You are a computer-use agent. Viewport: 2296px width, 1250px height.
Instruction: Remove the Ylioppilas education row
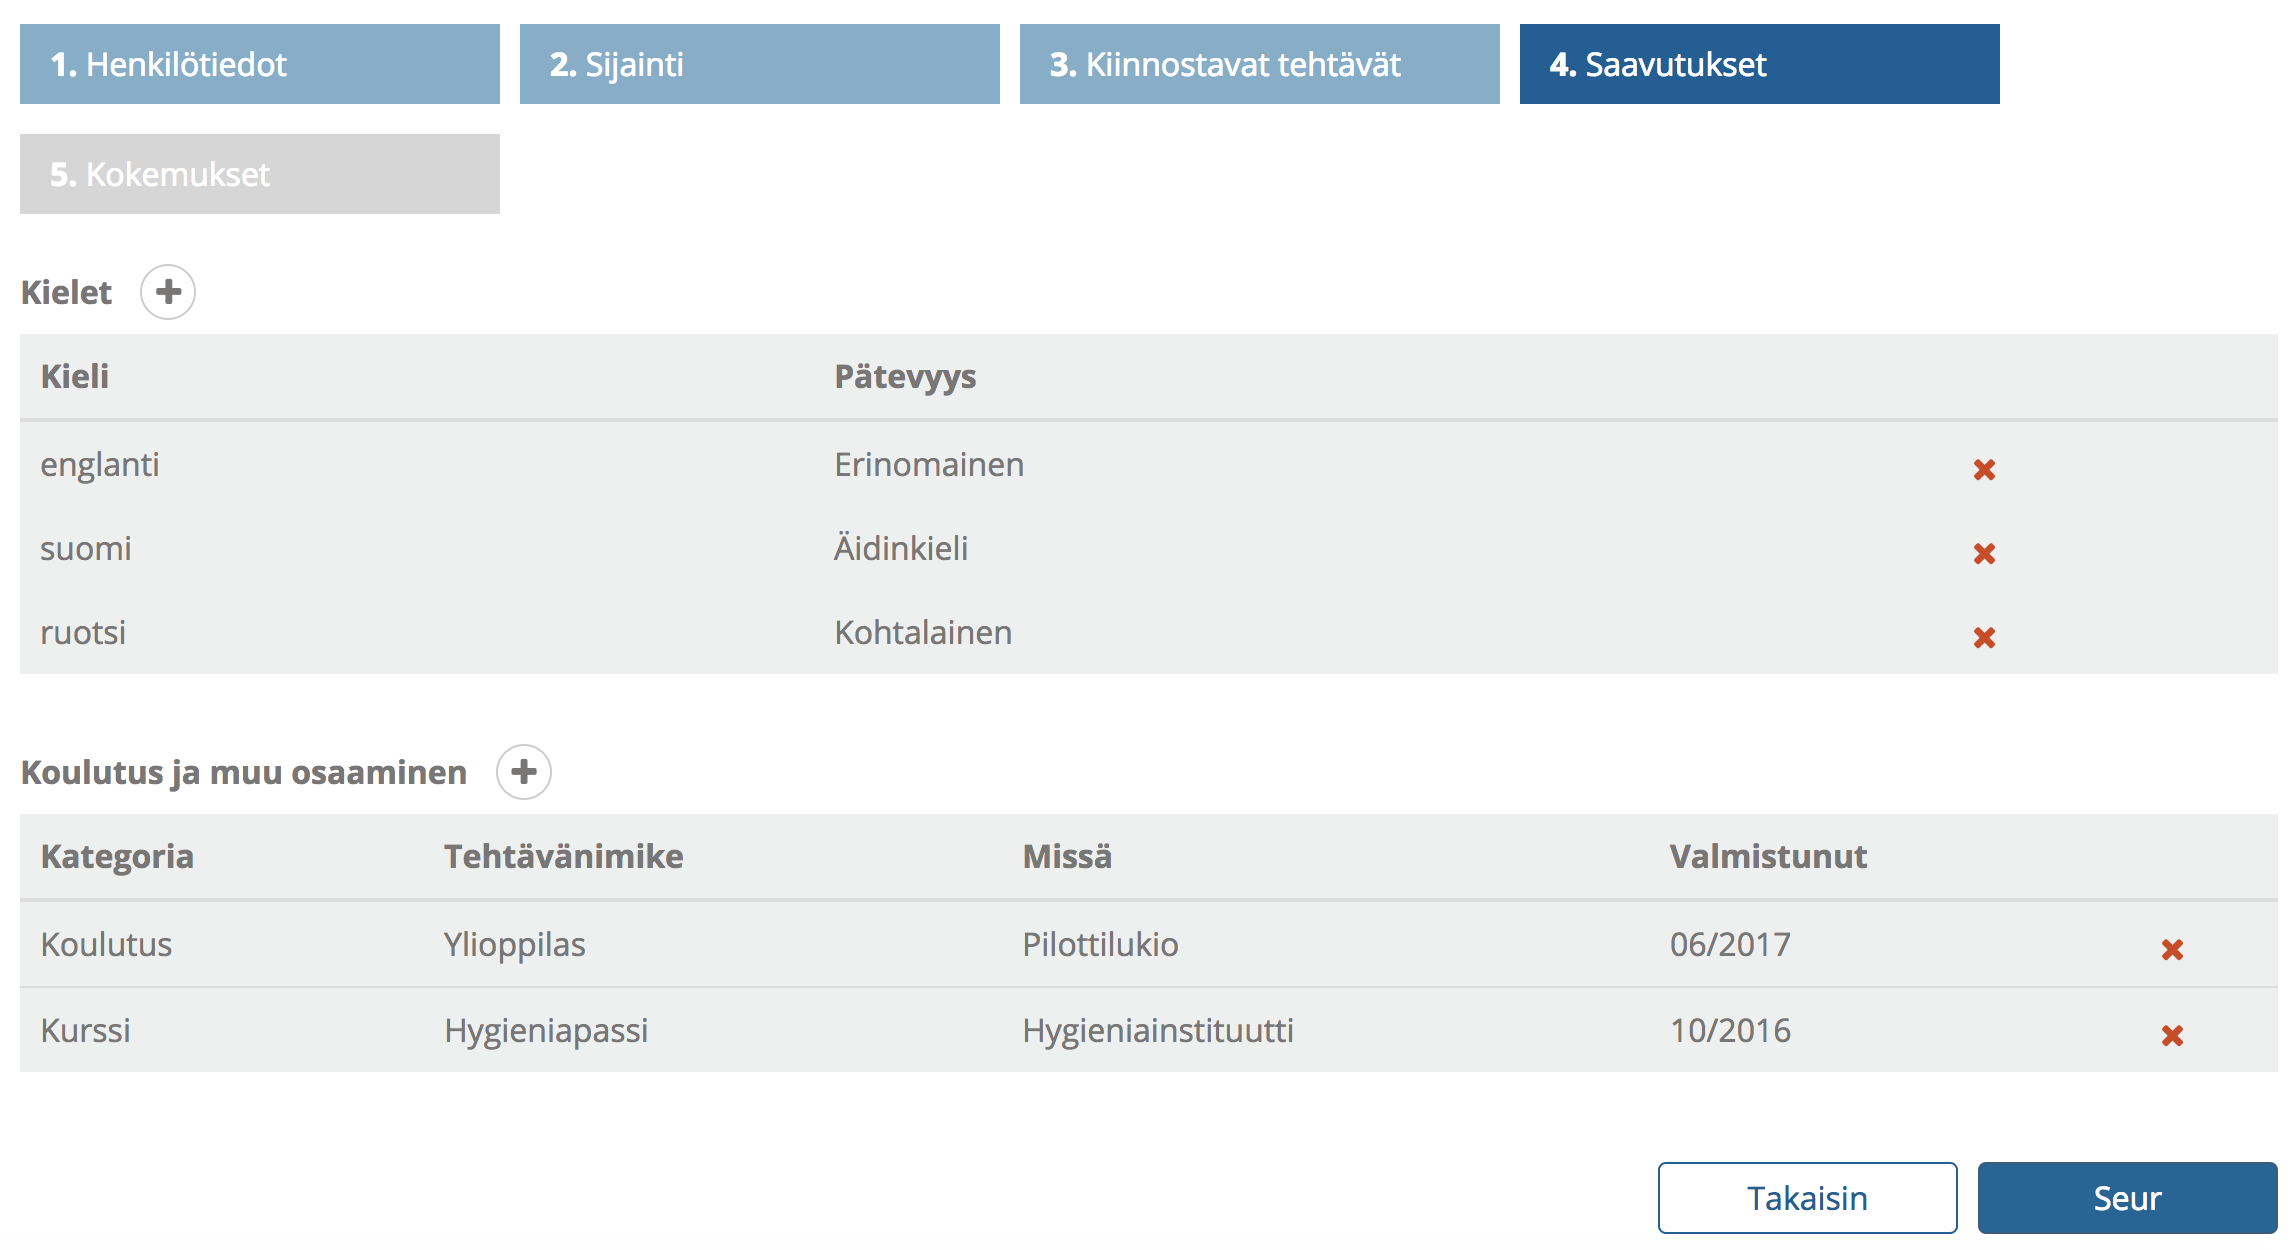tap(2172, 949)
